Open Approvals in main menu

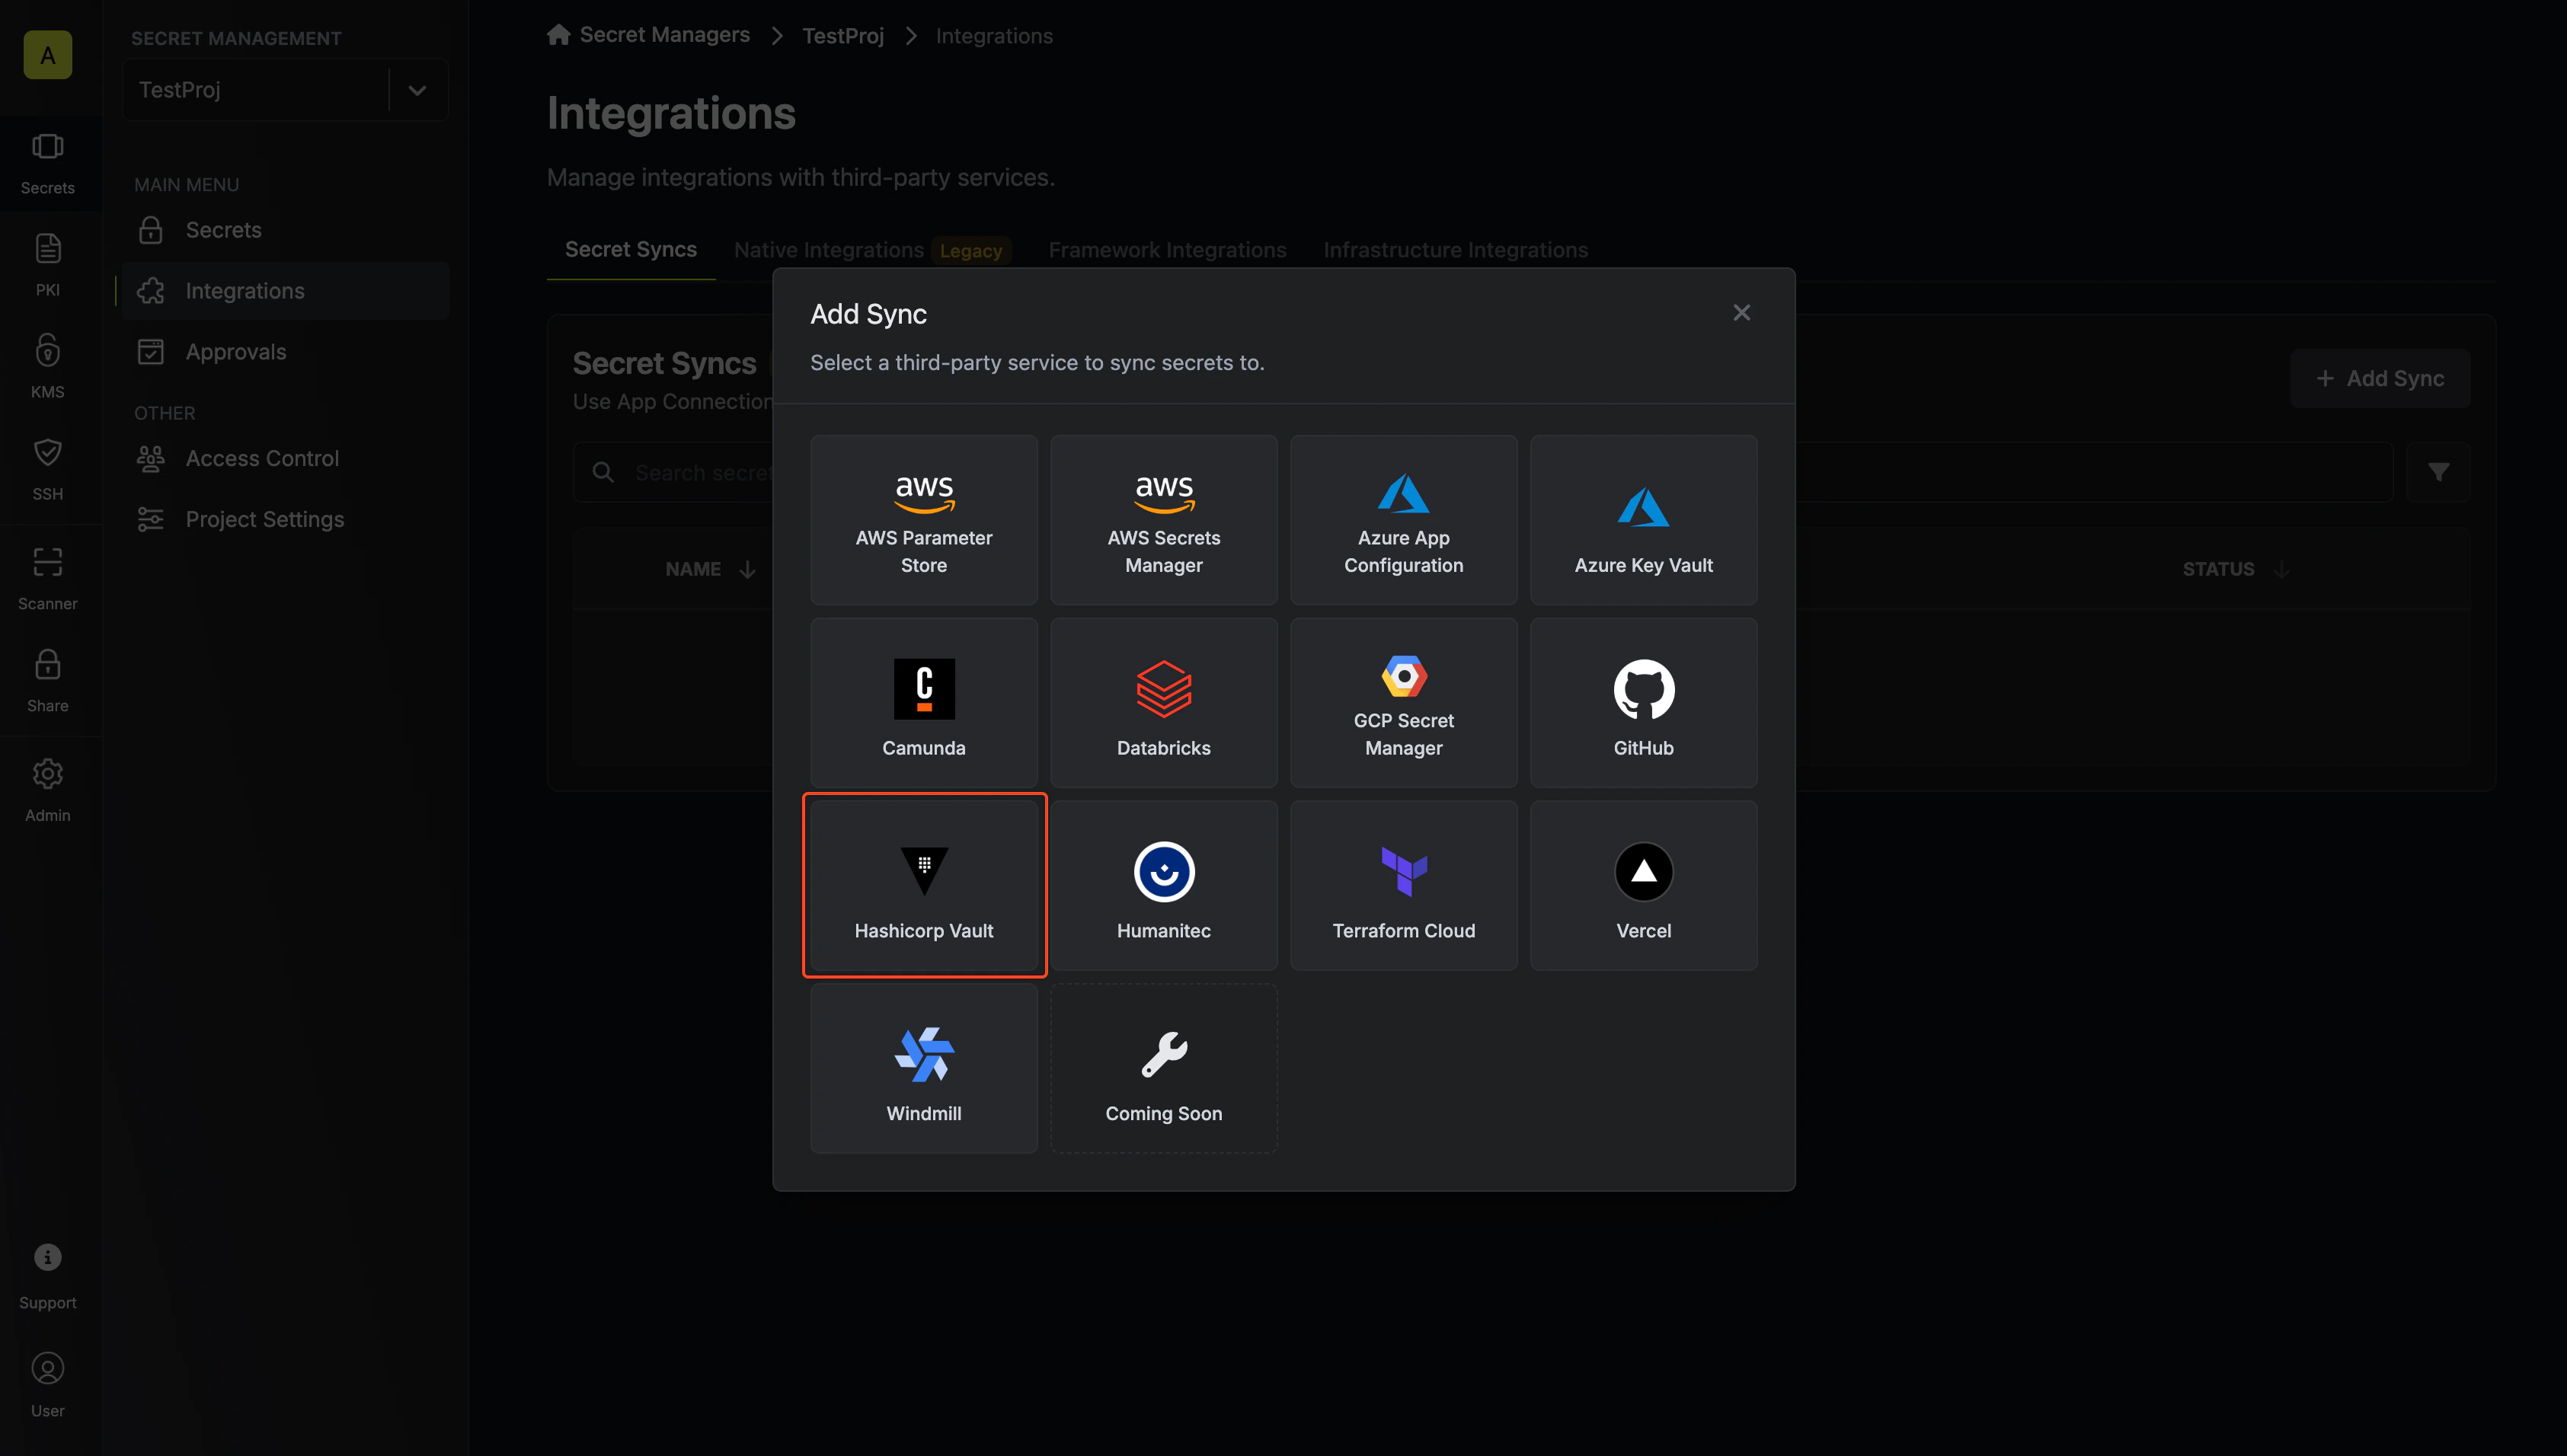286,352
